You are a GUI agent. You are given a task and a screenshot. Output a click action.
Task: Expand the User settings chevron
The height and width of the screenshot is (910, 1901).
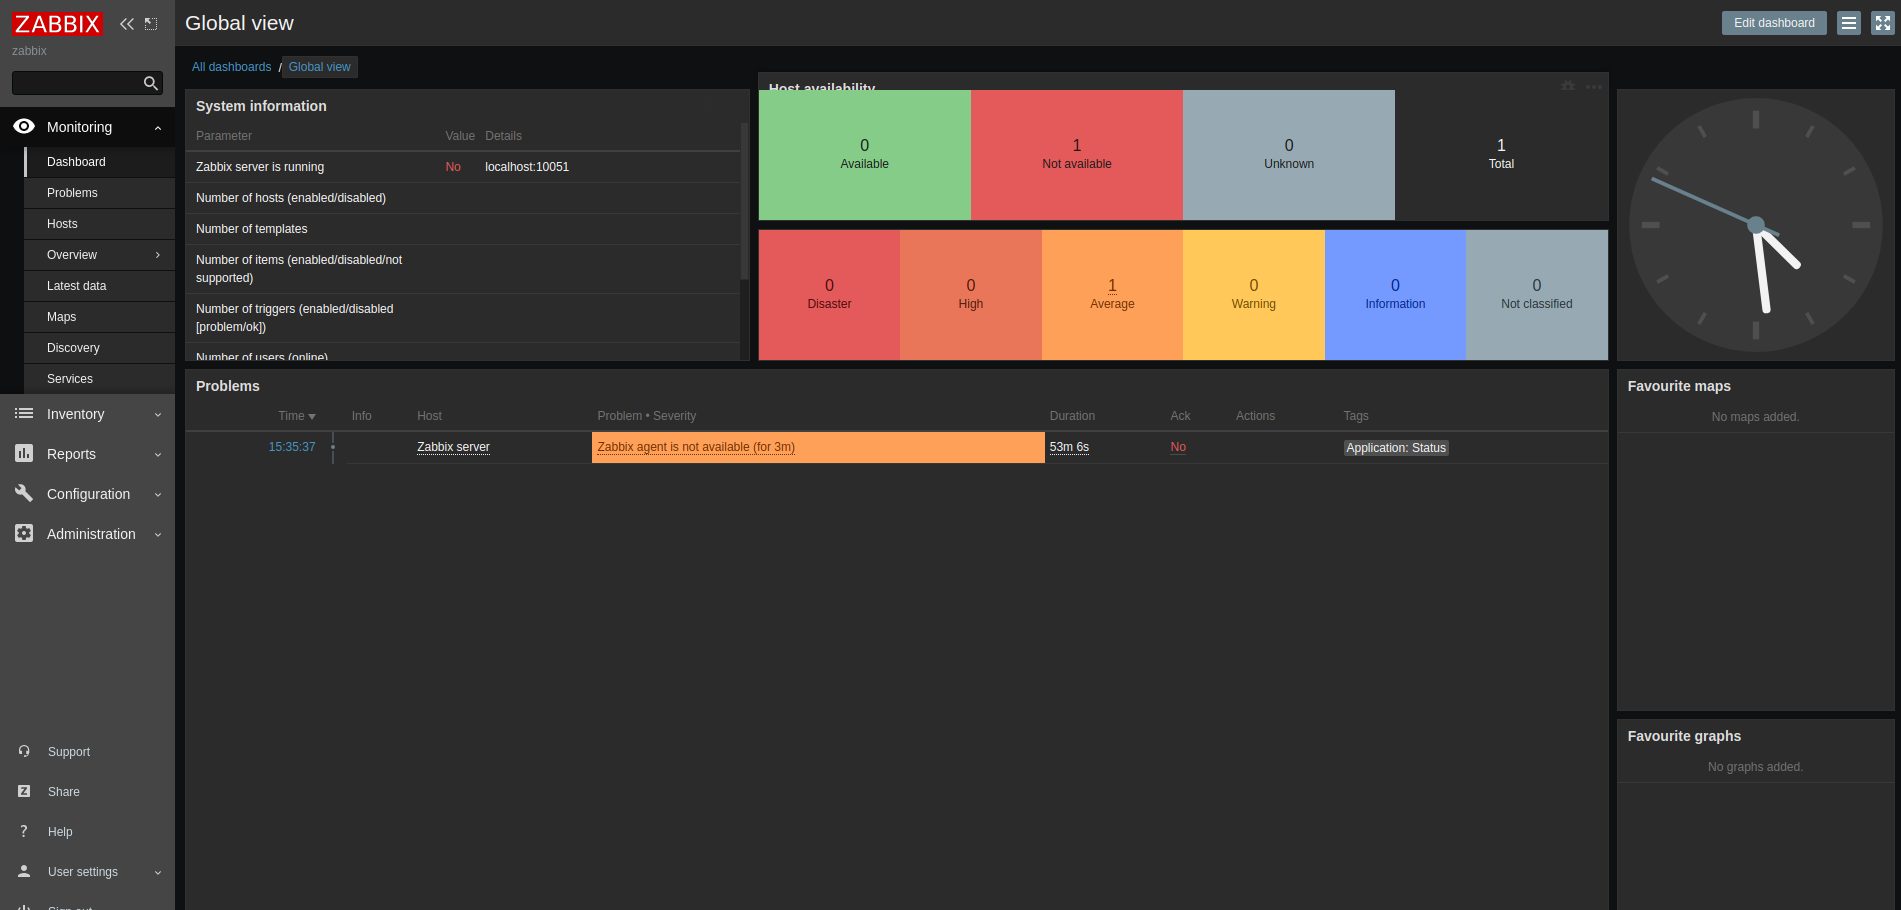(158, 873)
